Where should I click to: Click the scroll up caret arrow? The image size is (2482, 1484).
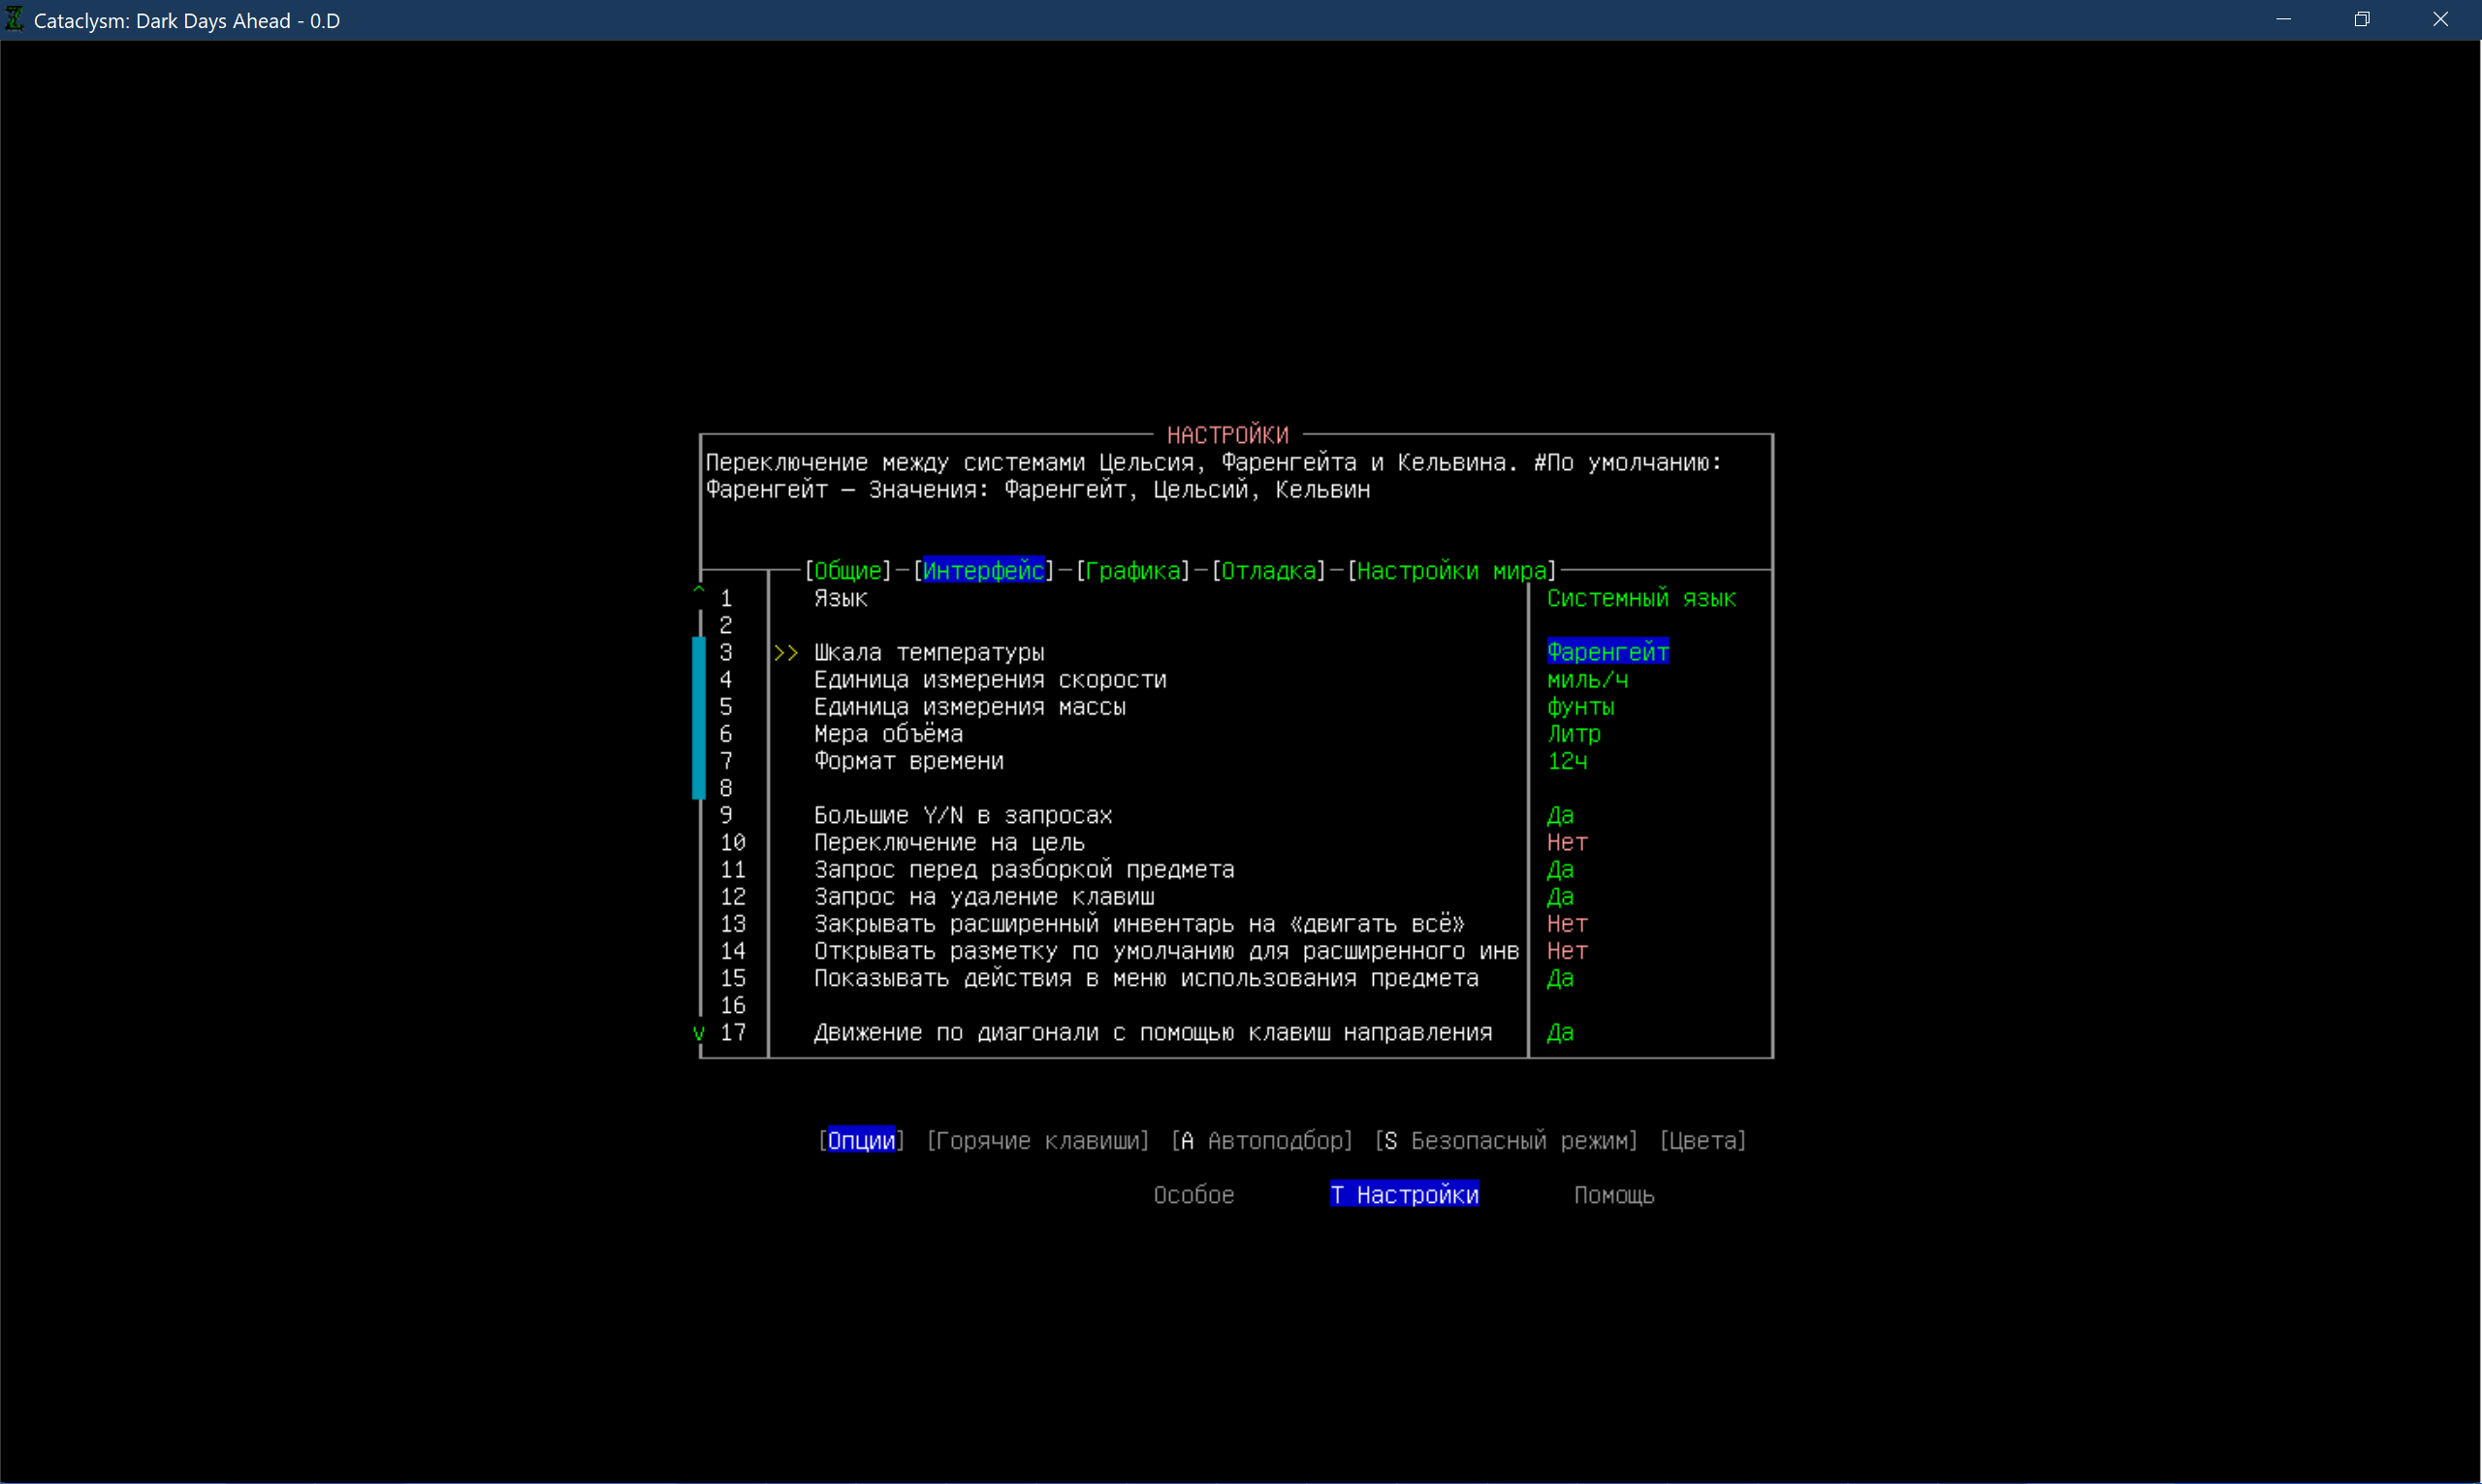699,591
